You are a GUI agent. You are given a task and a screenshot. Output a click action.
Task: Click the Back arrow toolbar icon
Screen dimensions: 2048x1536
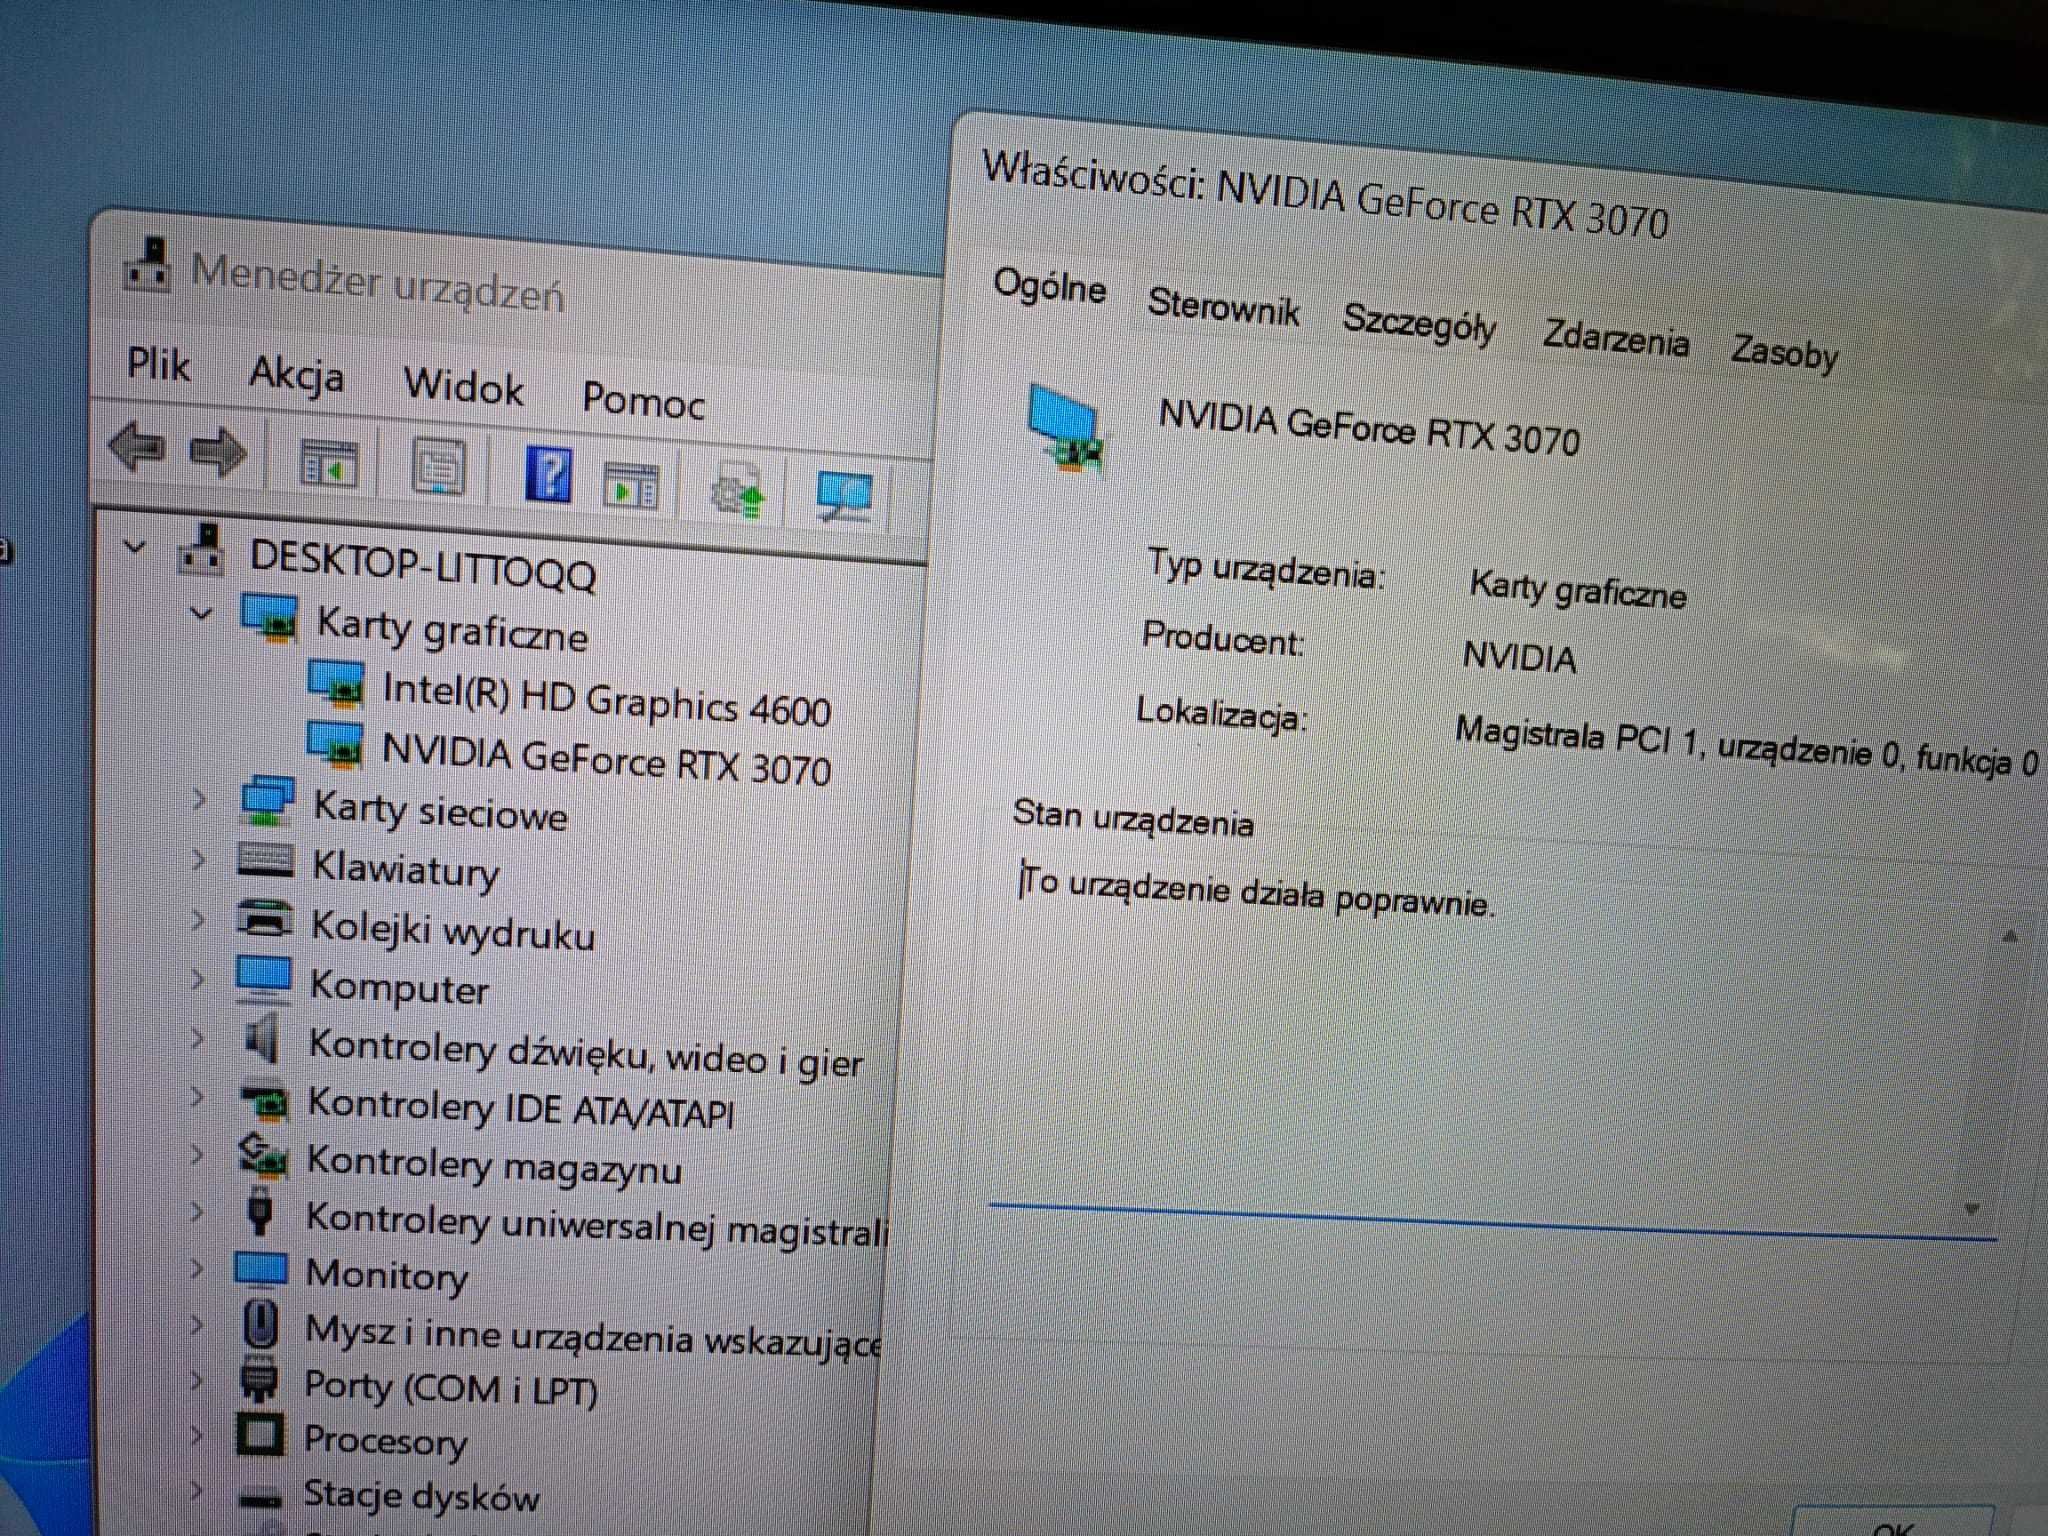[137, 446]
